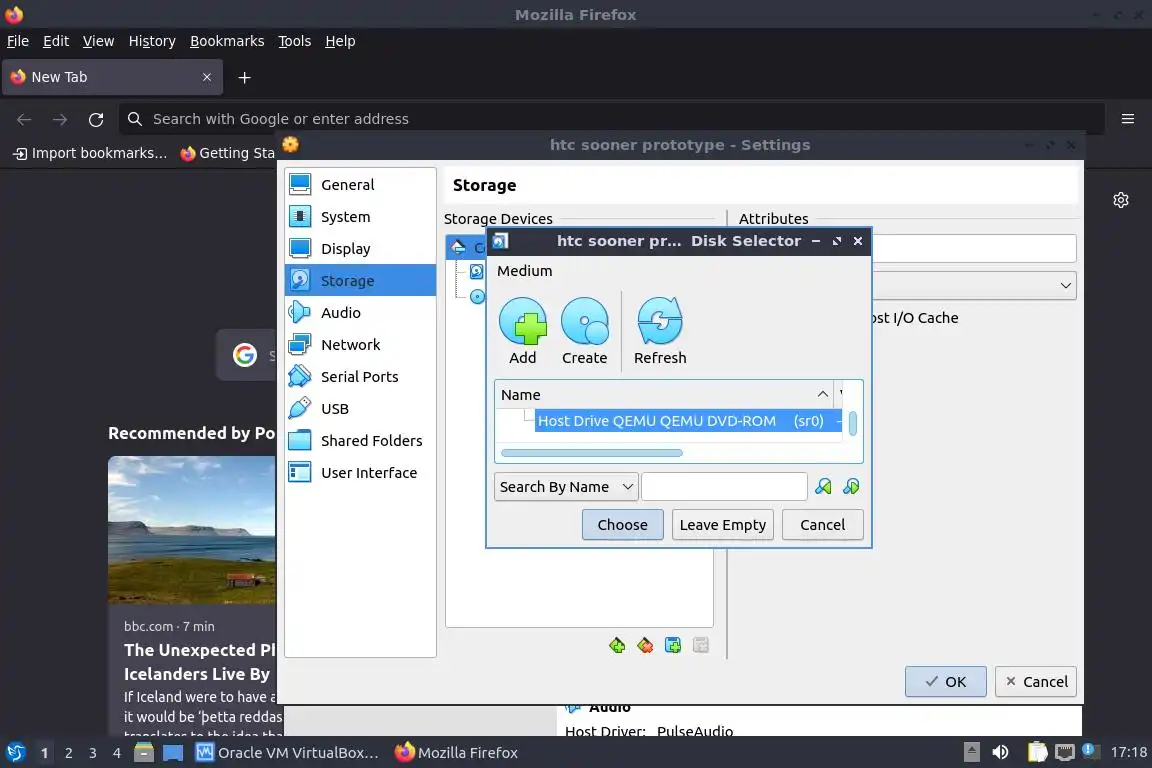The width and height of the screenshot is (1152, 768).
Task: Click show desktop icon on taskbar
Action: click(173, 753)
